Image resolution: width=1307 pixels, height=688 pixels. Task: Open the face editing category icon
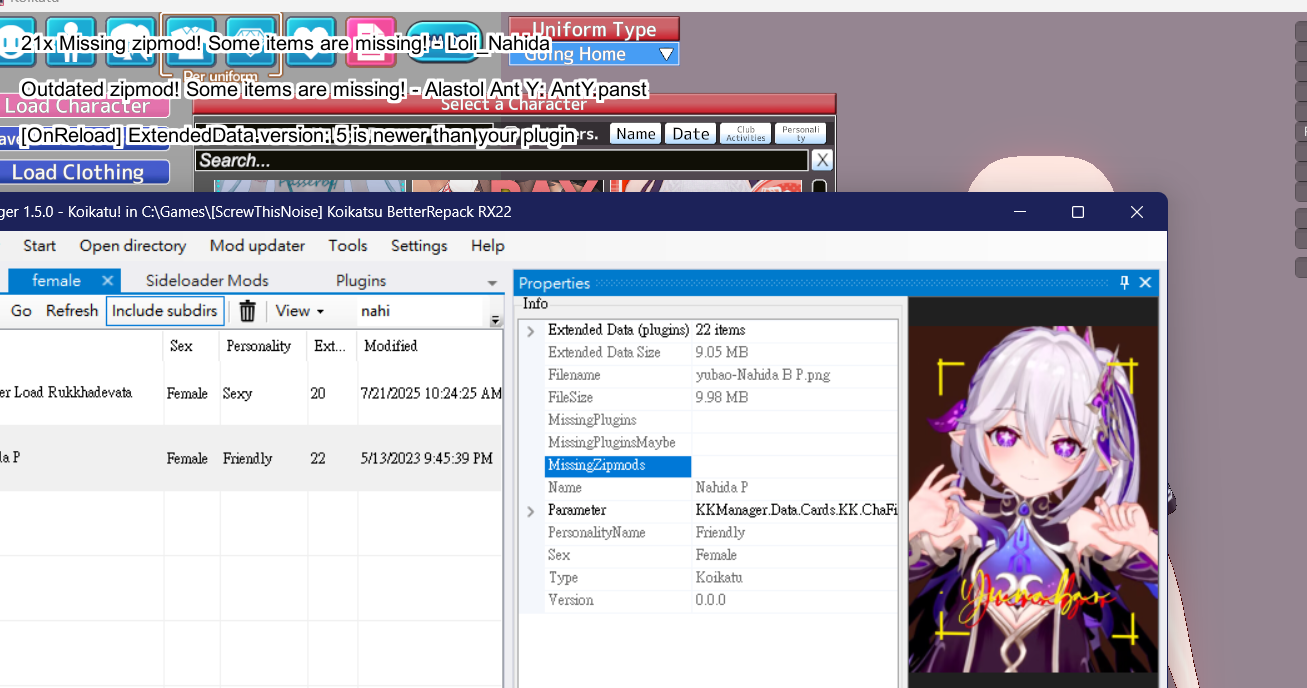click(x=14, y=42)
